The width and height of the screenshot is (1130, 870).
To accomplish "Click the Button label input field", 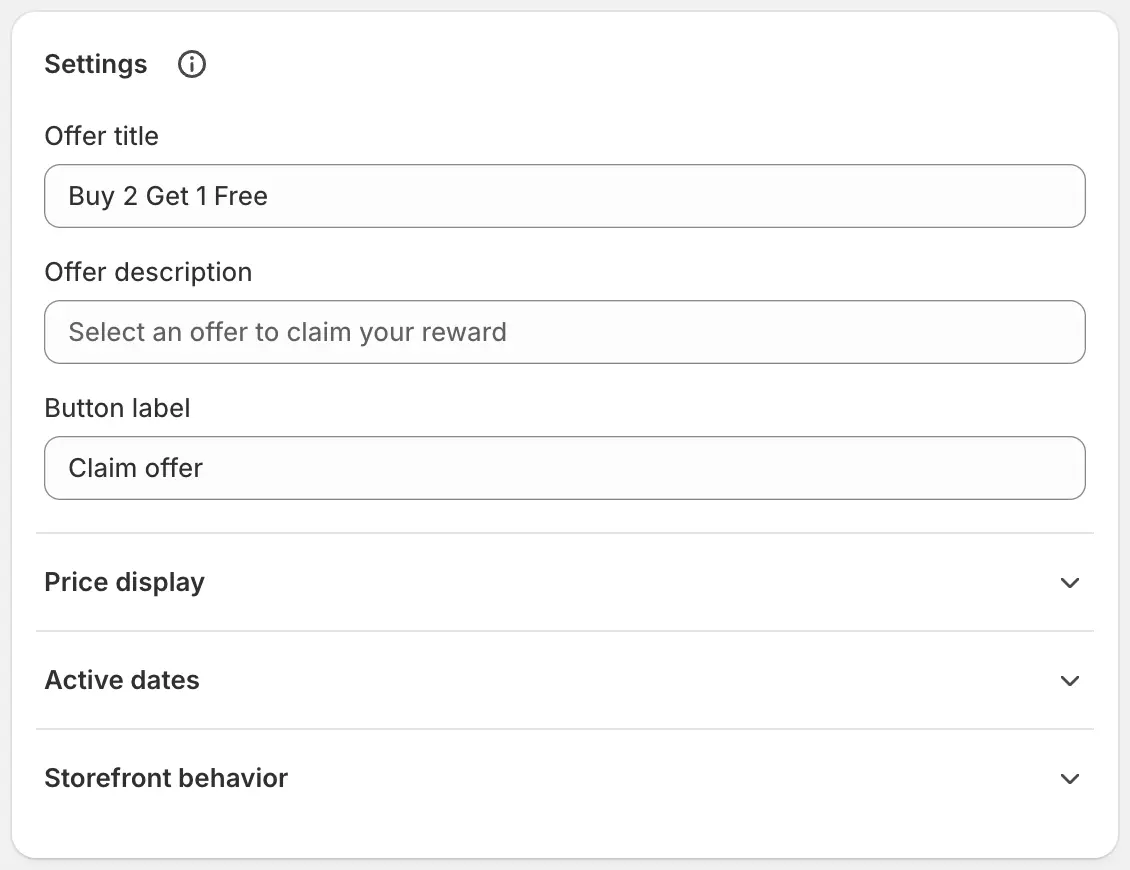I will 565,468.
